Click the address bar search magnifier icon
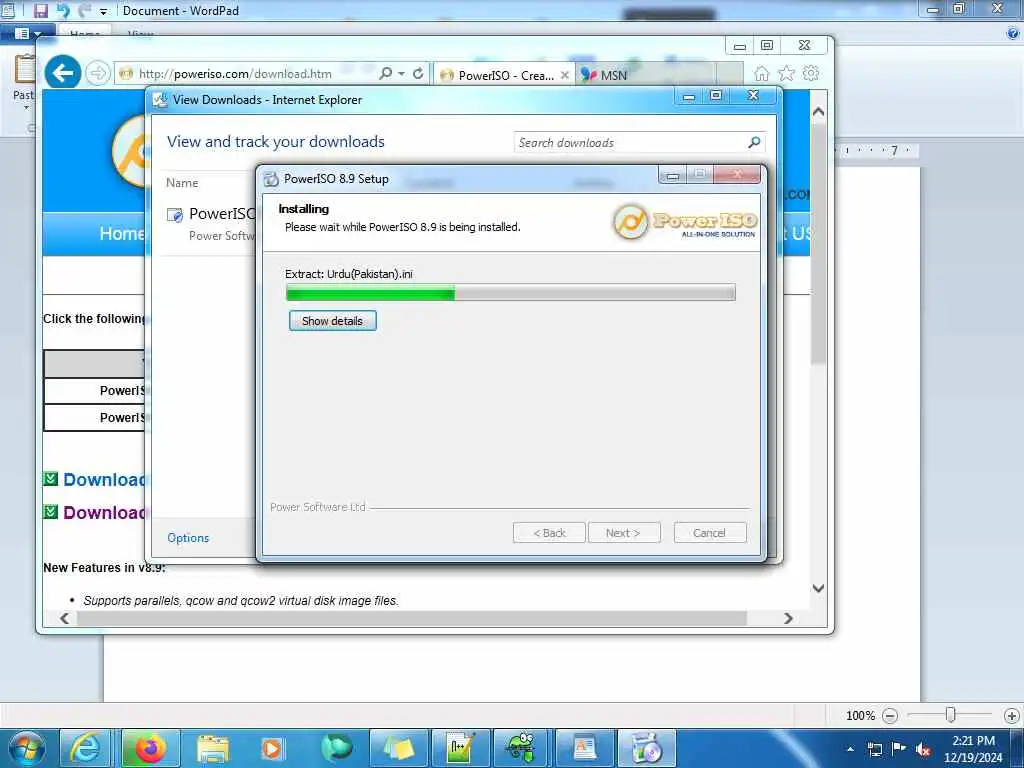 (386, 73)
